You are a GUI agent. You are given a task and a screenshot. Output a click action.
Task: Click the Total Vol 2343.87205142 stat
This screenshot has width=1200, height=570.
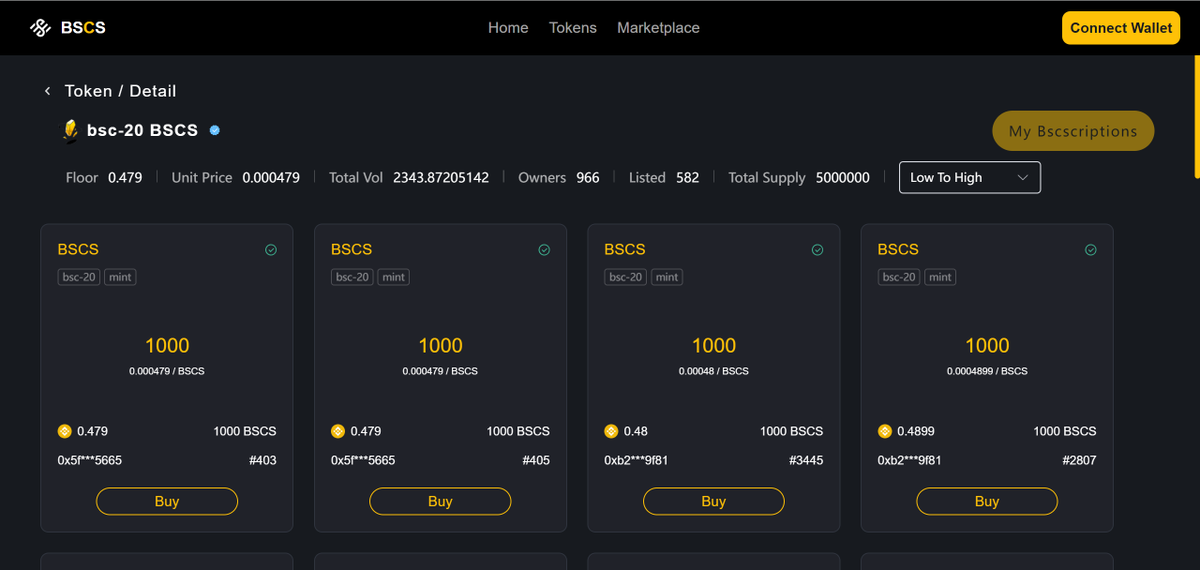point(409,177)
